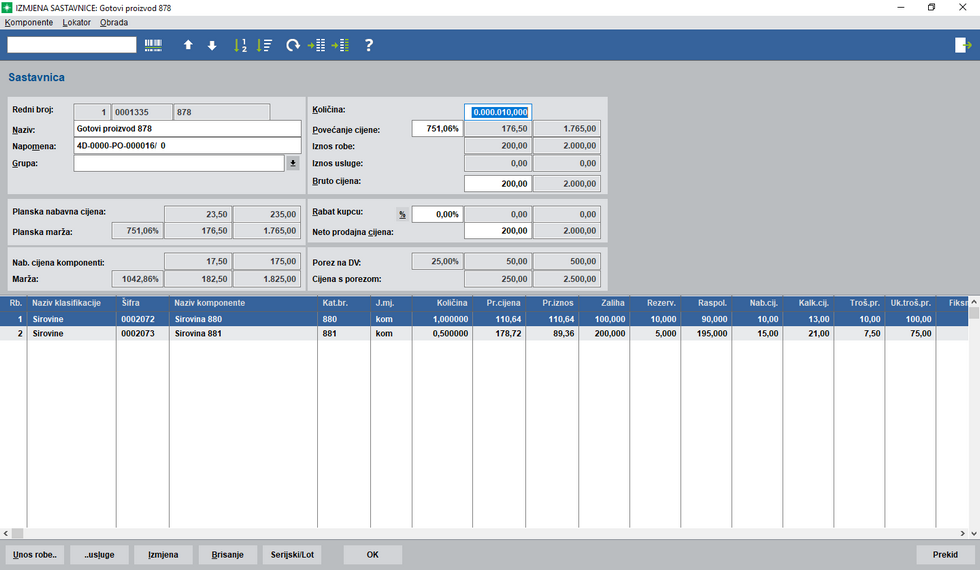
Task: Click the Povećanje cijene percent field
Action: coord(437,129)
